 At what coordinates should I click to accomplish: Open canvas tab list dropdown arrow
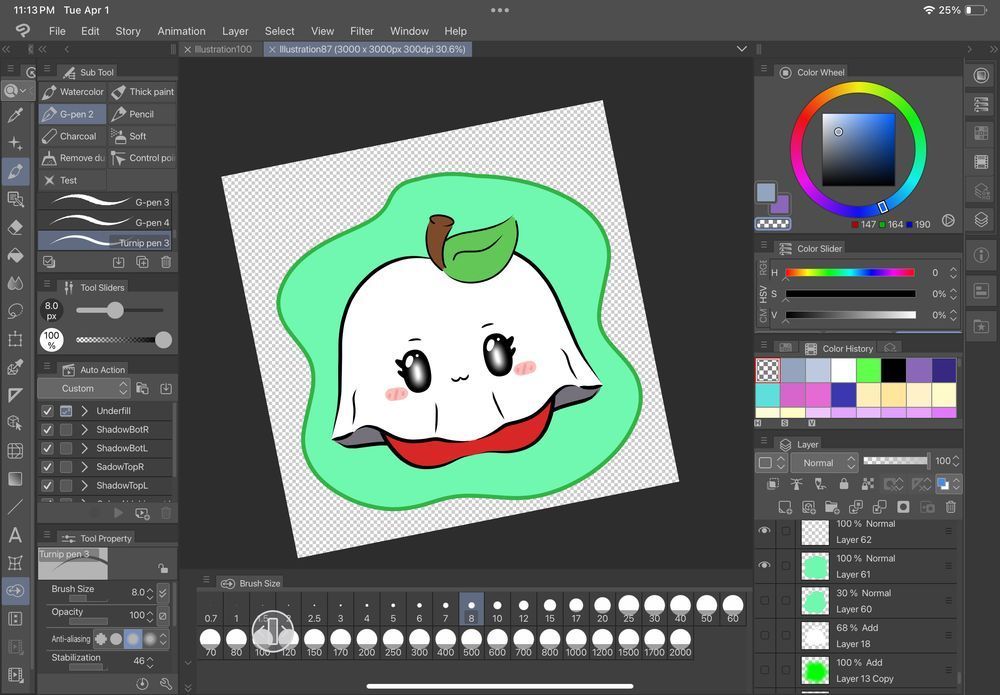click(741, 49)
